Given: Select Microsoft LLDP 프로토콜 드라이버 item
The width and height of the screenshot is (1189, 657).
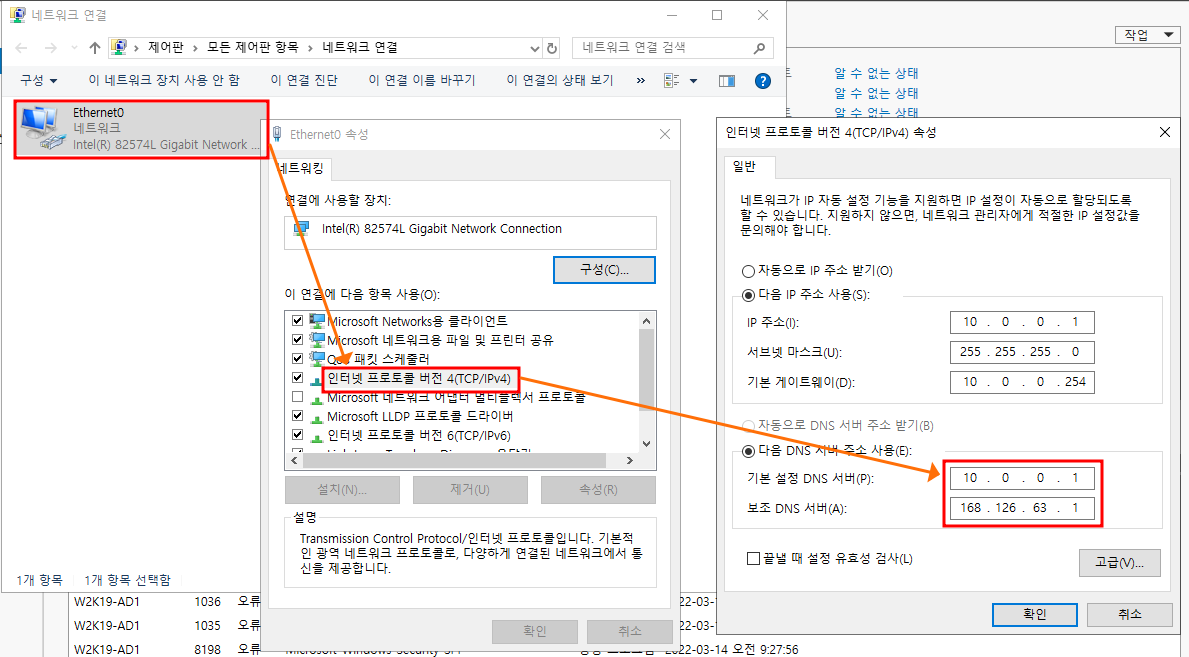Looking at the screenshot, I should [419, 416].
